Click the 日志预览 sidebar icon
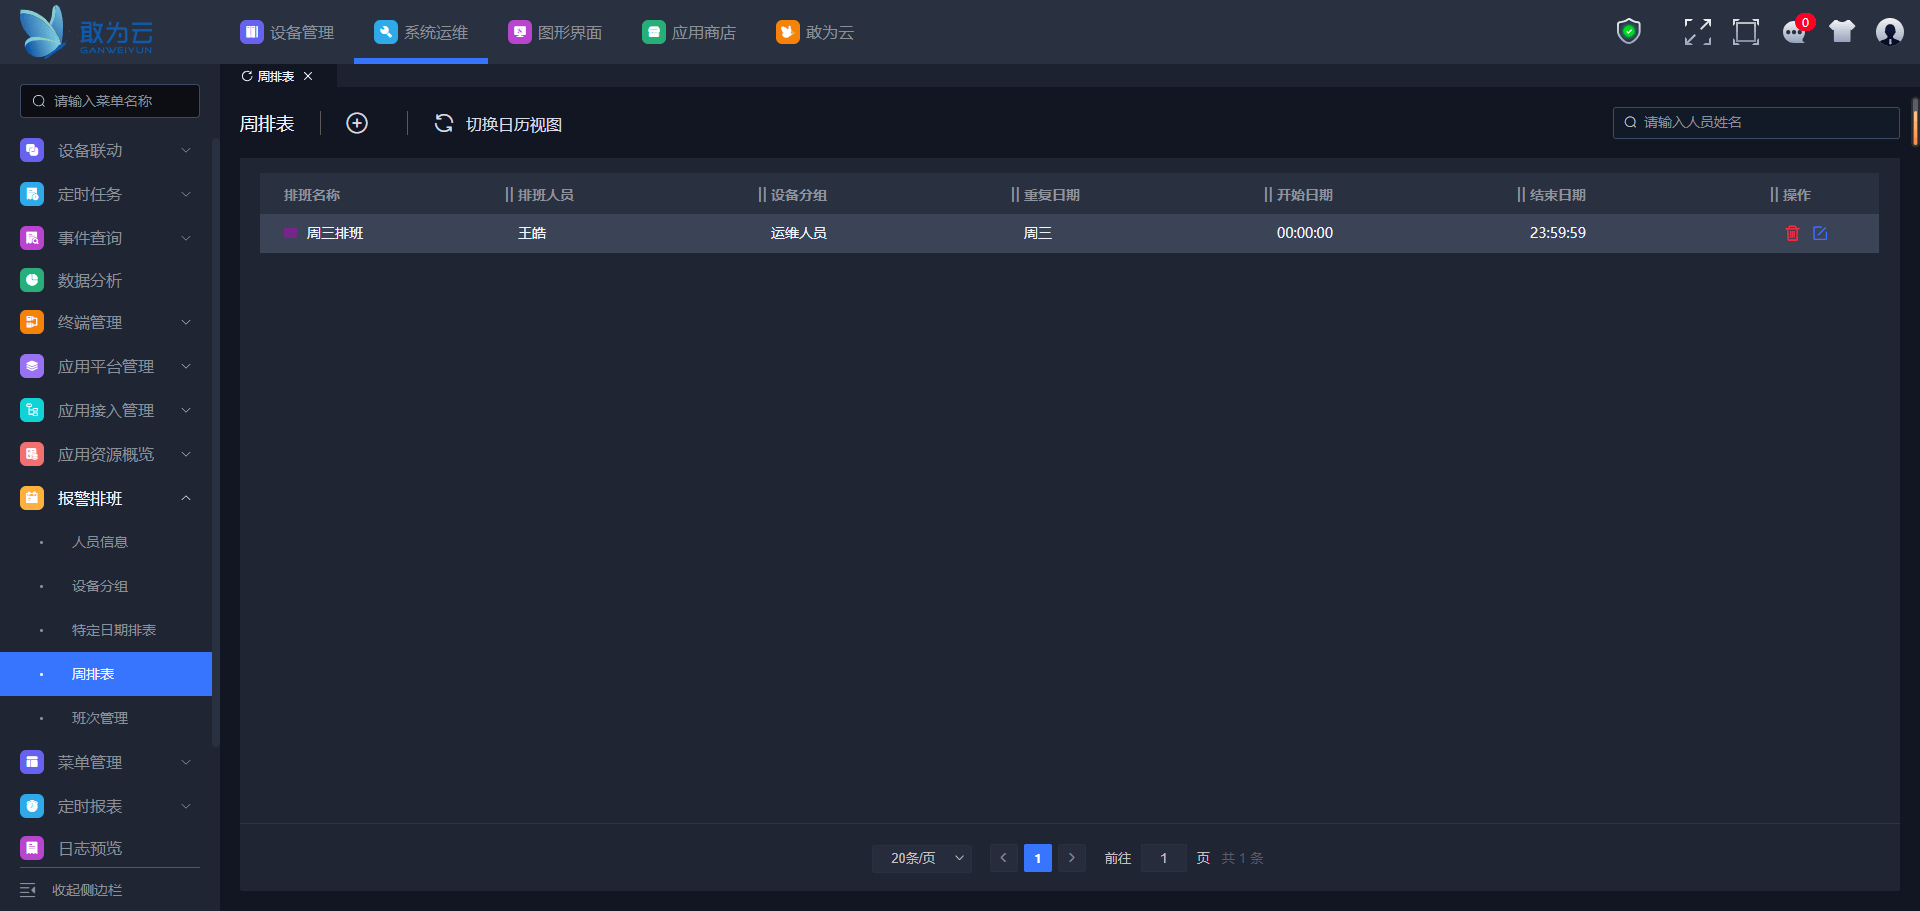Image resolution: width=1920 pixels, height=911 pixels. [x=32, y=848]
